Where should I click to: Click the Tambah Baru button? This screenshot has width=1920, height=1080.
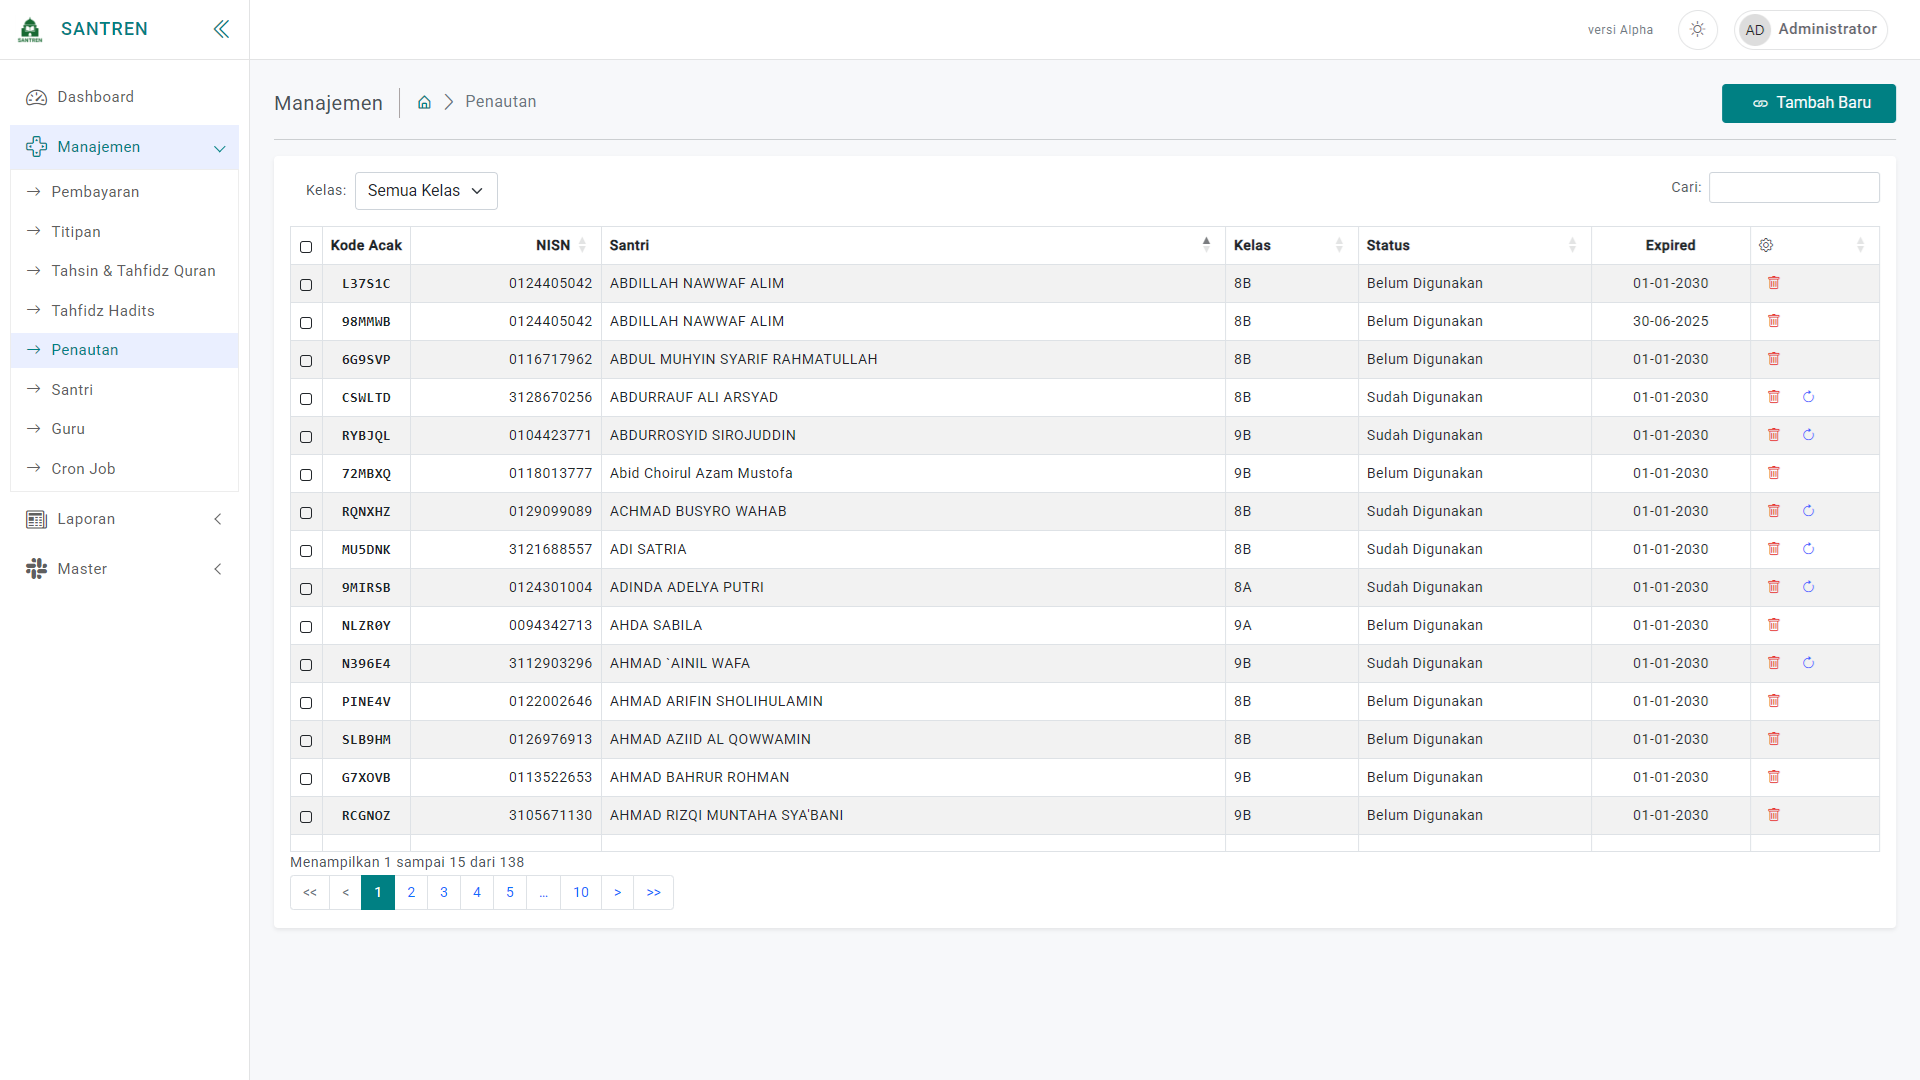(x=1808, y=103)
